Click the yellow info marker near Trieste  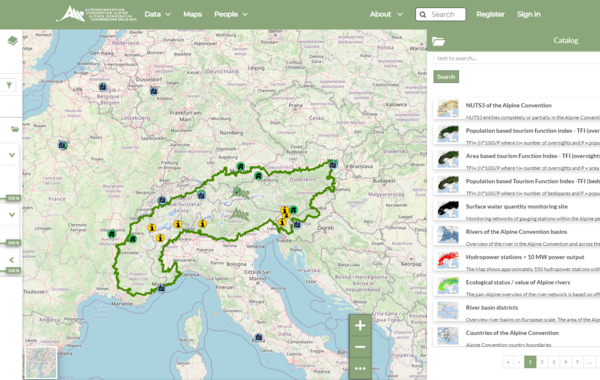point(282,222)
